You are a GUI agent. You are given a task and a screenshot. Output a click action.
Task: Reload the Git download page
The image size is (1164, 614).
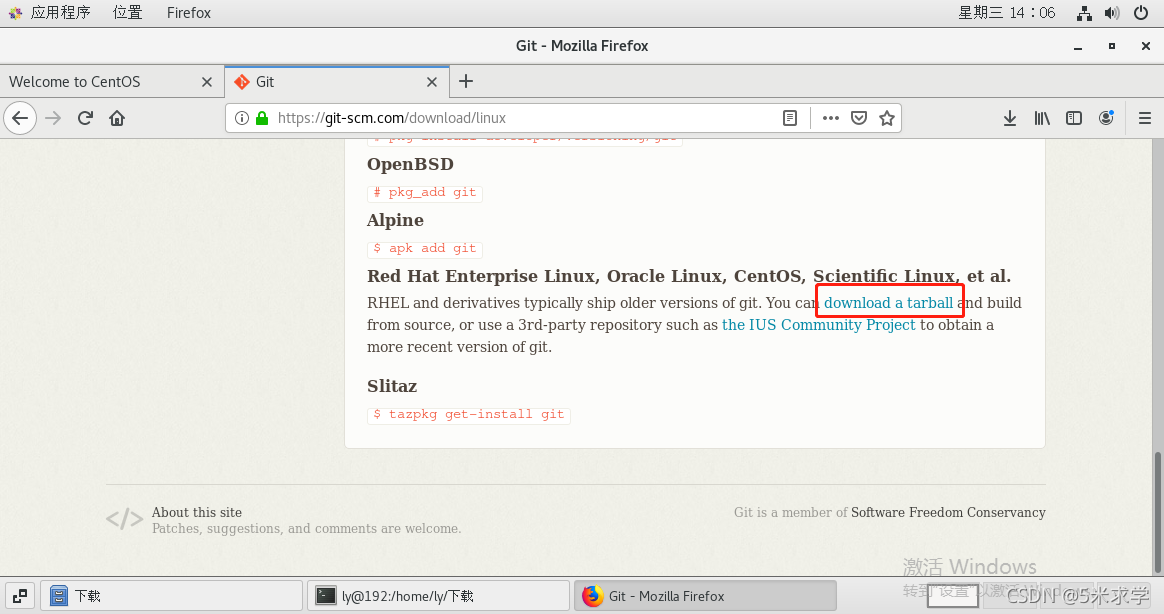84,117
